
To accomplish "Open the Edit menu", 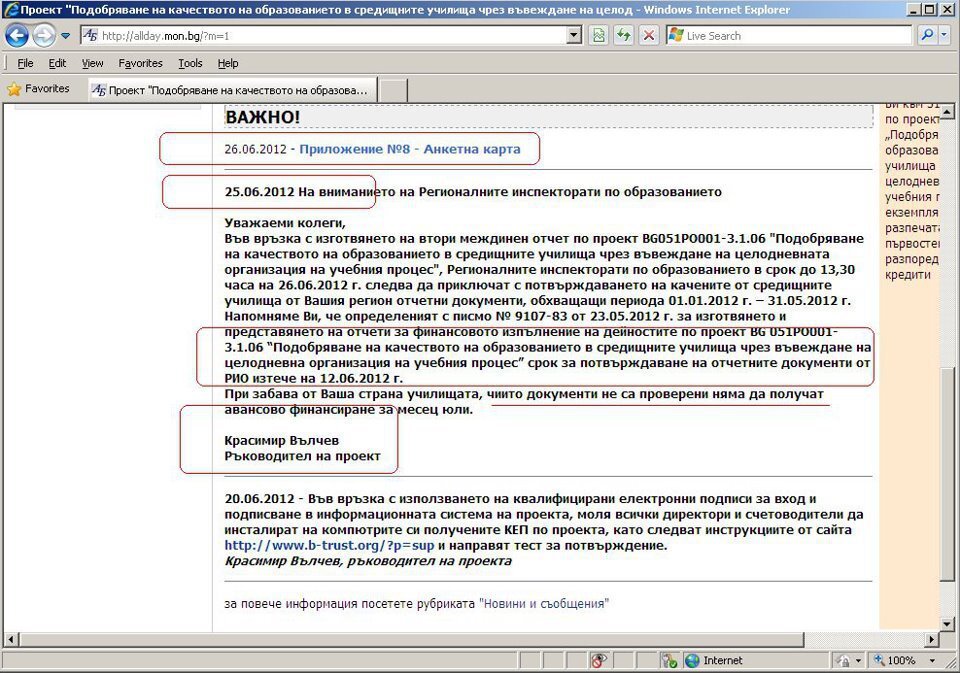I will point(57,63).
